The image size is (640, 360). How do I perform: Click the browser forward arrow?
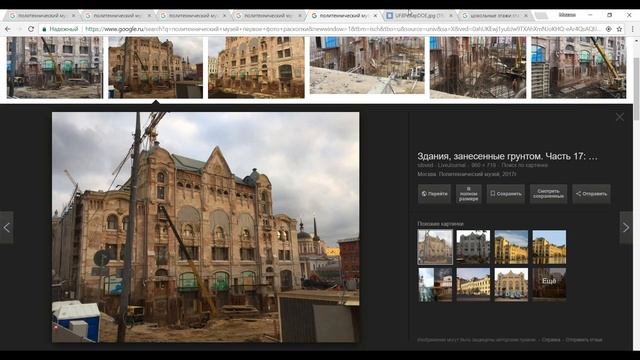point(19,29)
